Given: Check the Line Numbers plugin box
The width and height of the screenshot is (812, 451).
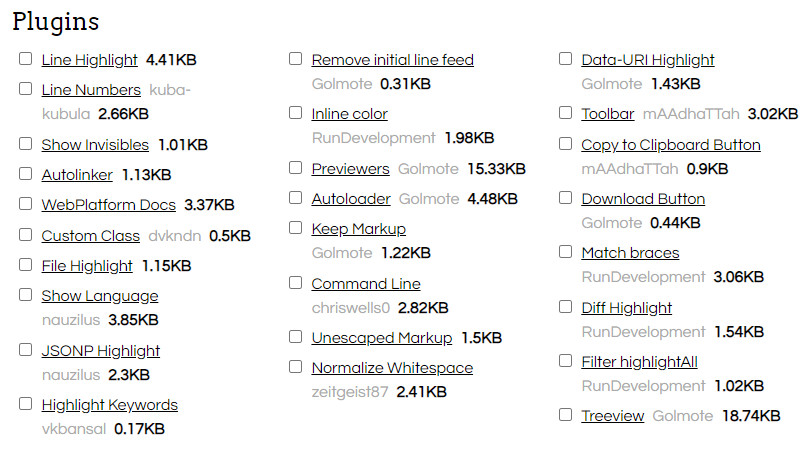Looking at the screenshot, I should (26, 89).
